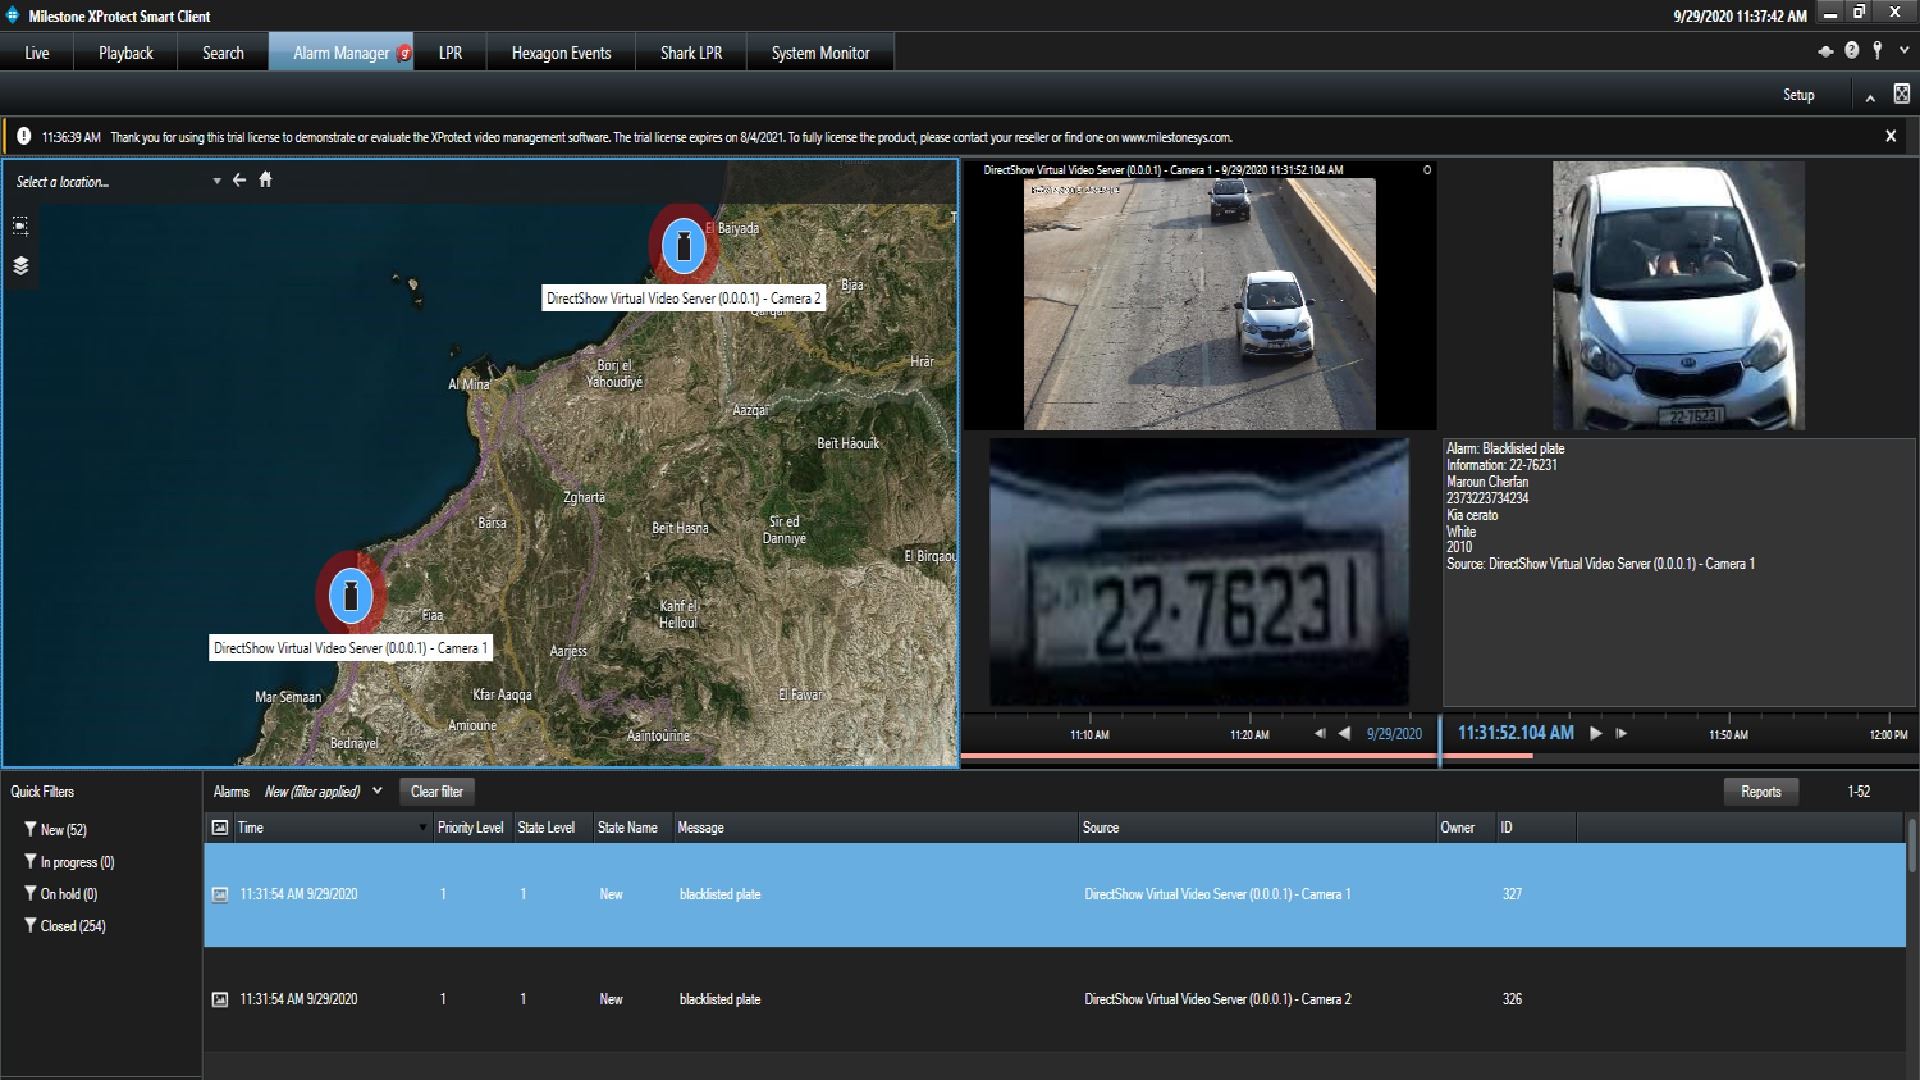This screenshot has width=1920, height=1080.
Task: Expand the top-right toolbar chevron menu
Action: coord(1903,51)
